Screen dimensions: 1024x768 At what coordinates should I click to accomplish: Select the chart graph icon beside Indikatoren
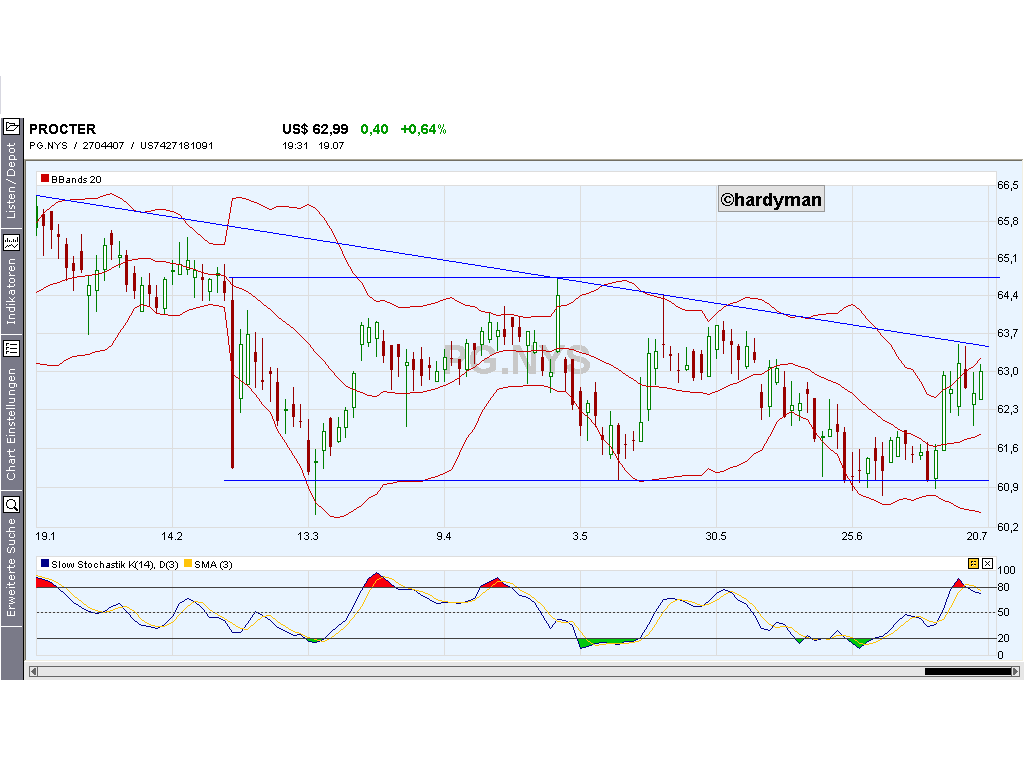click(x=13, y=241)
